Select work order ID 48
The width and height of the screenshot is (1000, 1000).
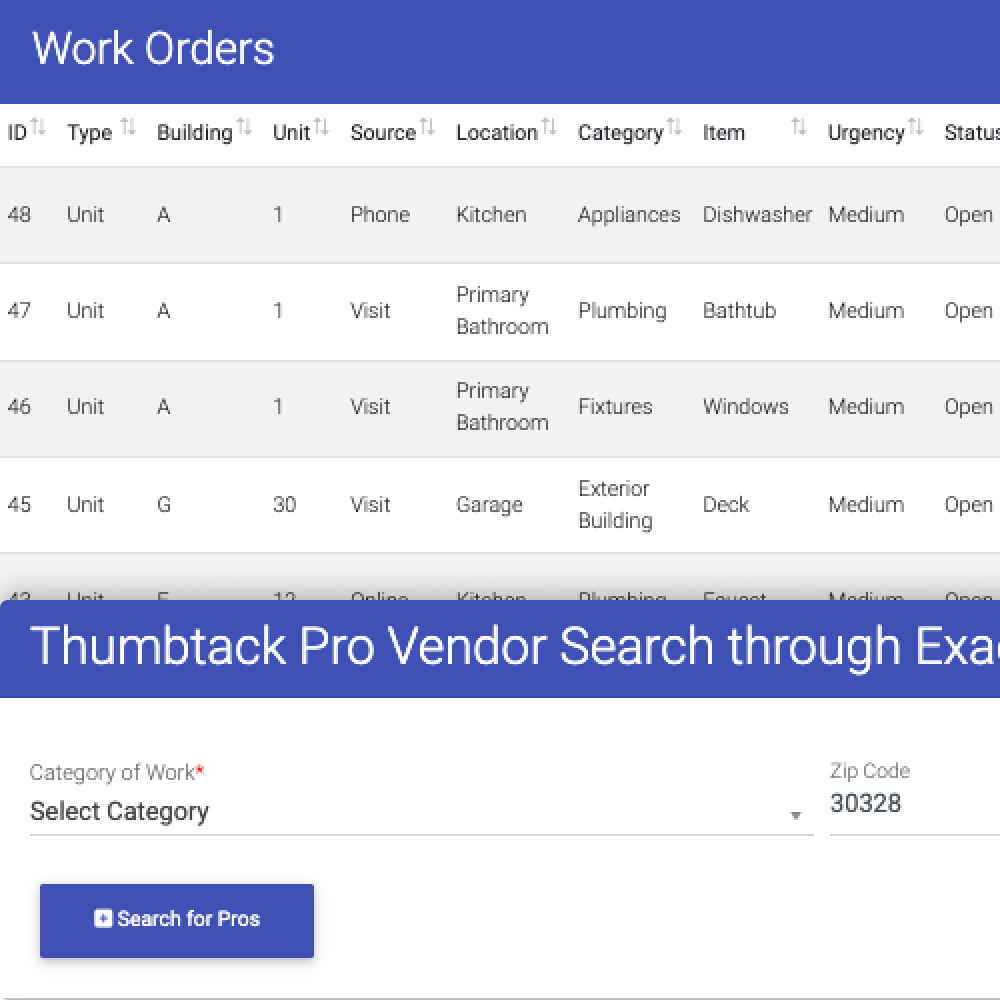[19, 214]
